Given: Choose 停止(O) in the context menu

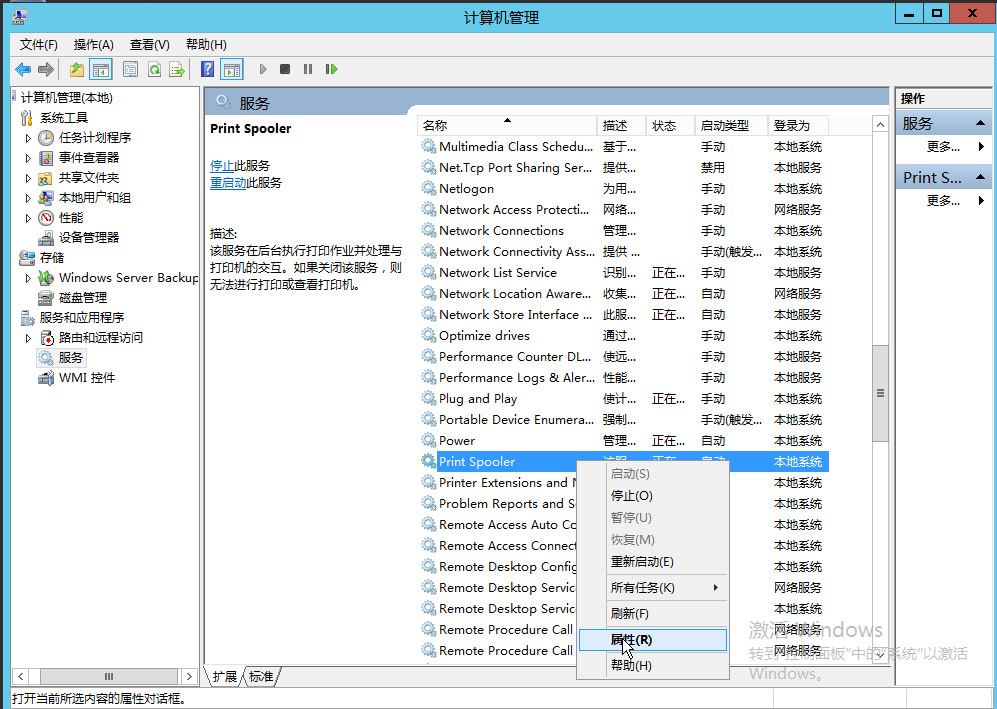Looking at the screenshot, I should point(653,496).
